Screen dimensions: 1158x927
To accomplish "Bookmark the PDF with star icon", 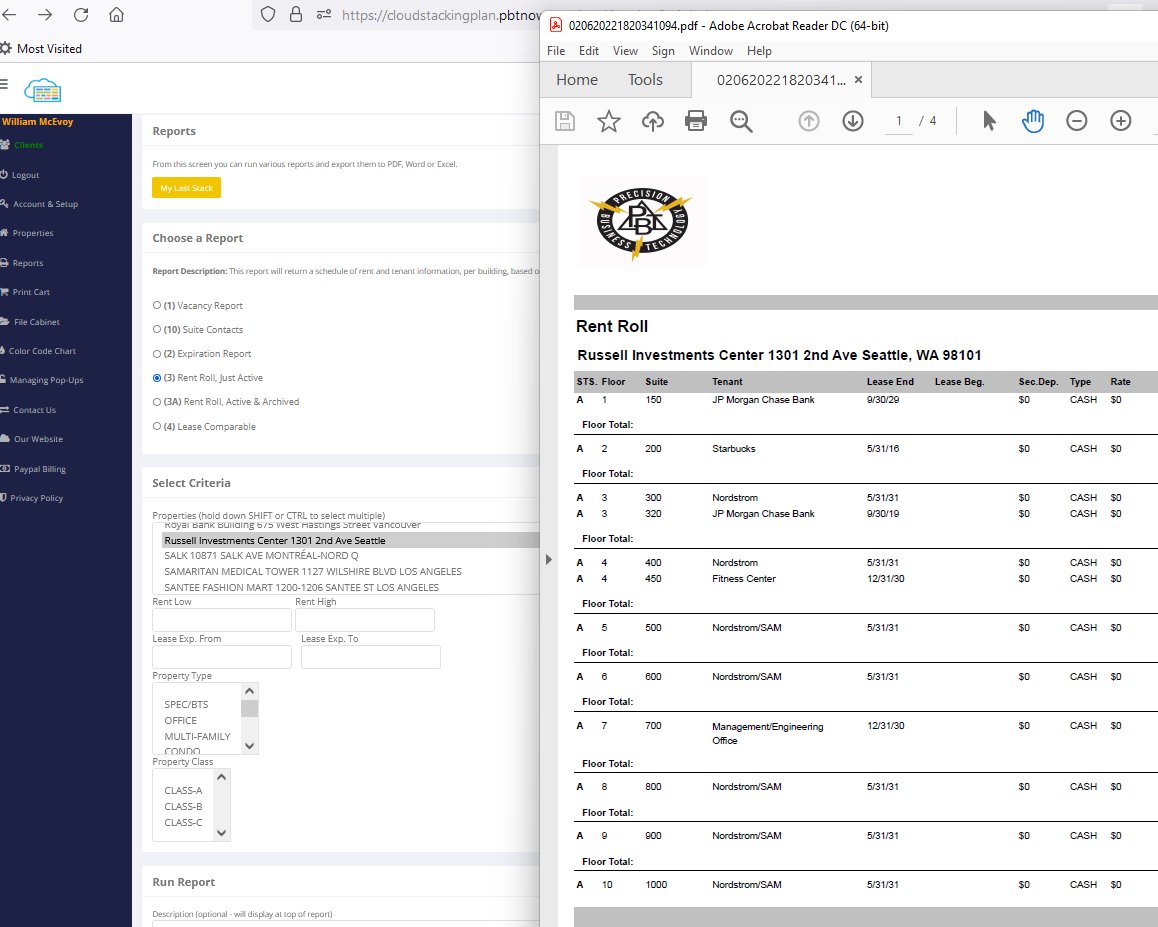I will coord(609,121).
